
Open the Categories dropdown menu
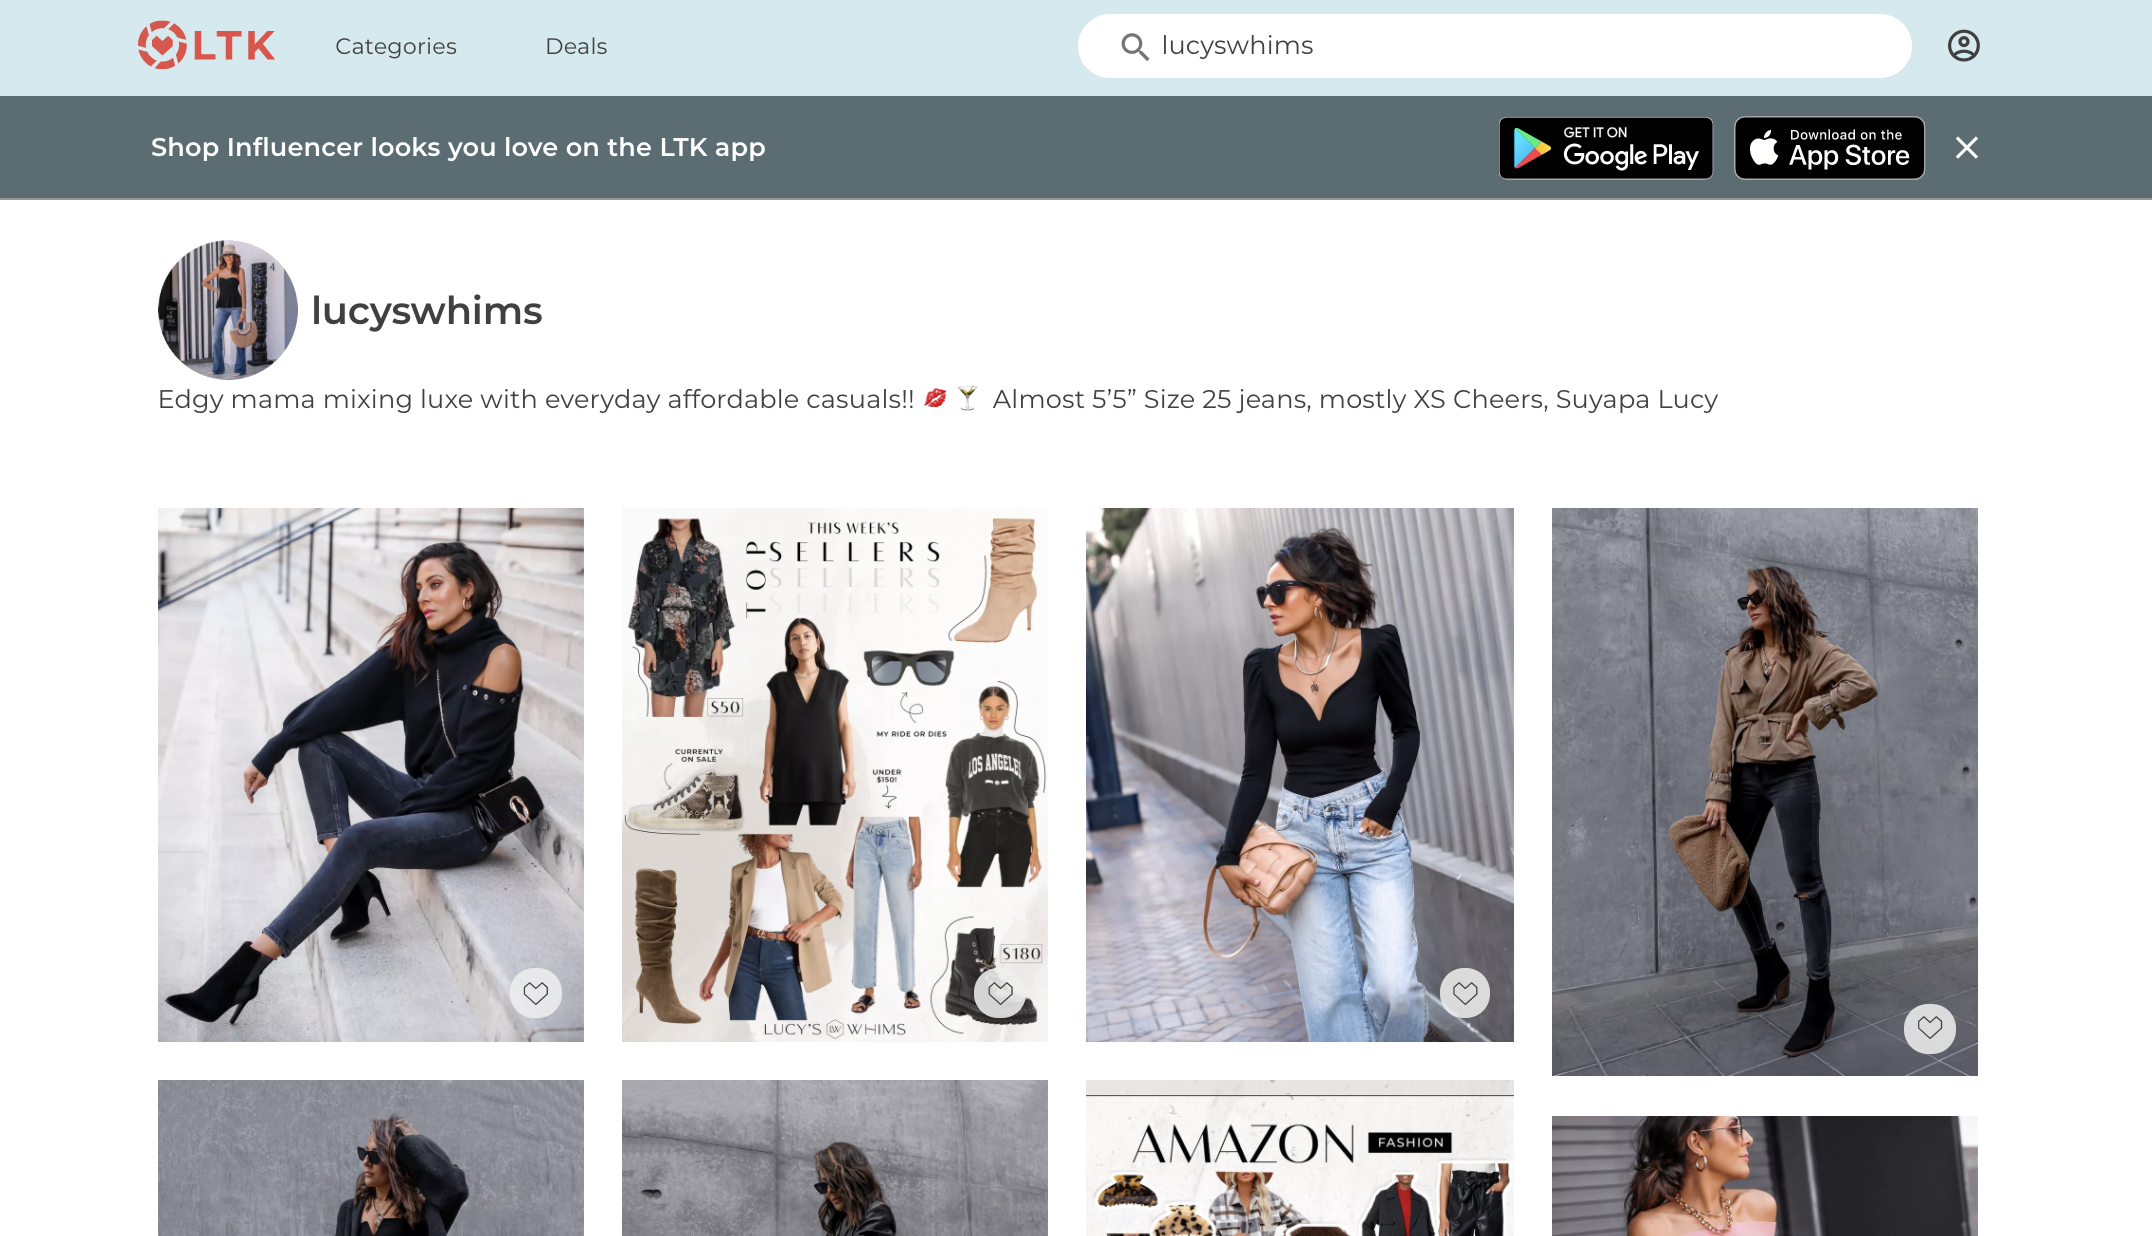click(395, 46)
